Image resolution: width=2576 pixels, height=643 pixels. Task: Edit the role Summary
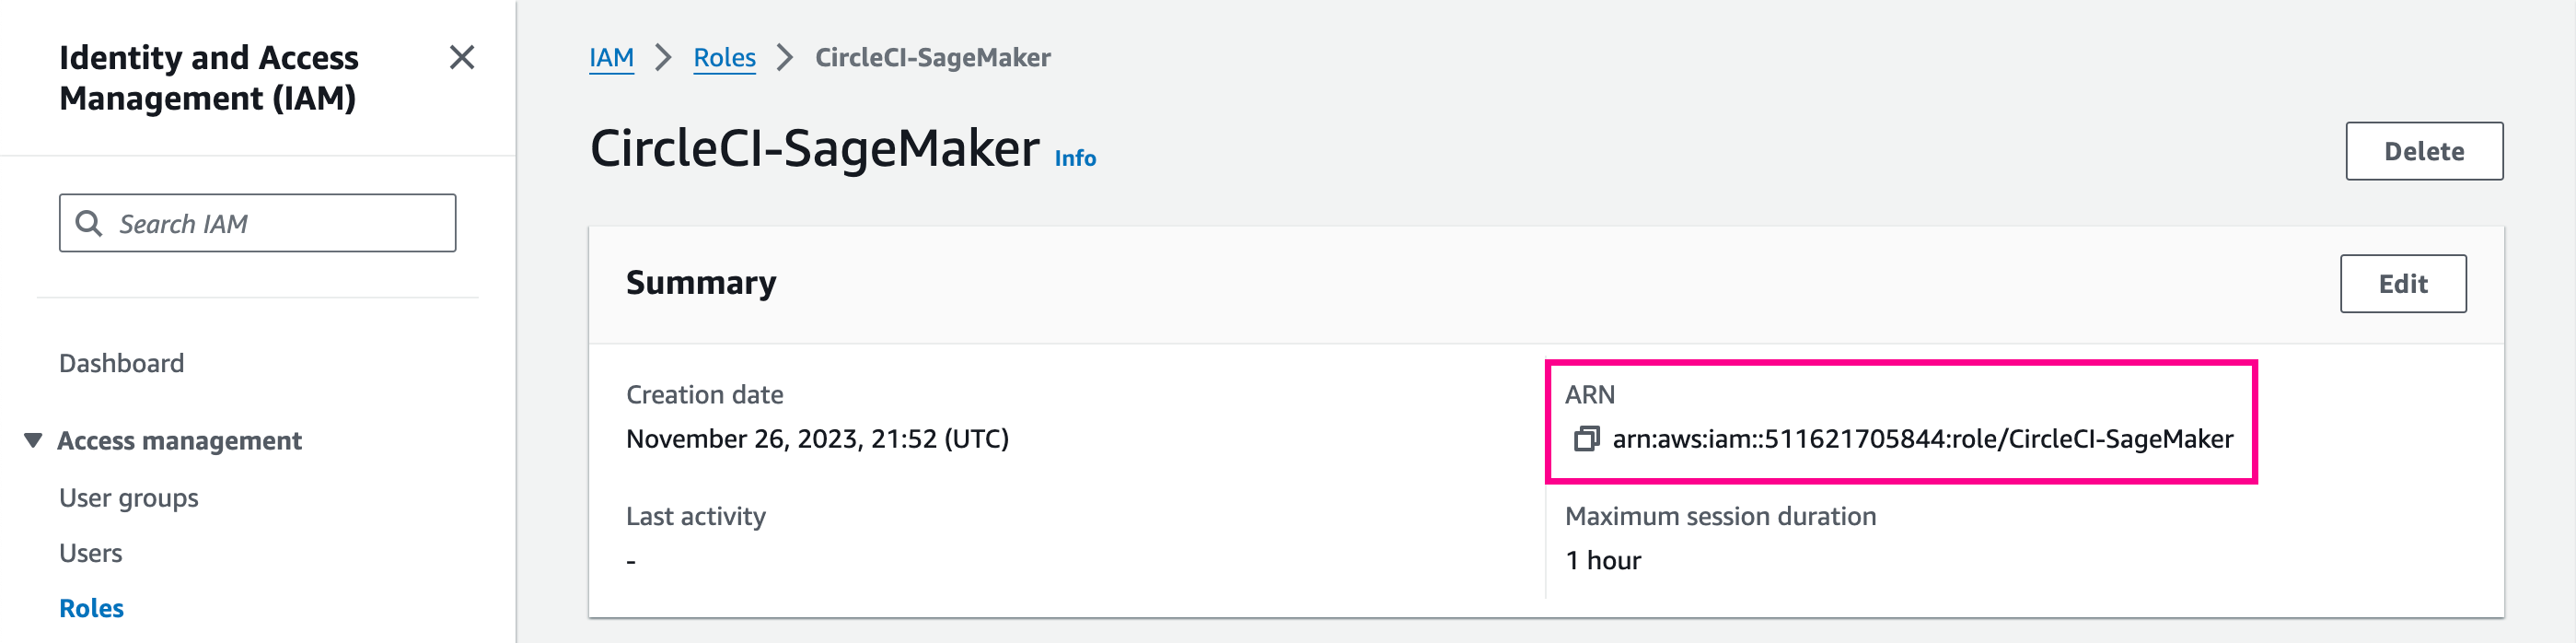click(x=2402, y=284)
